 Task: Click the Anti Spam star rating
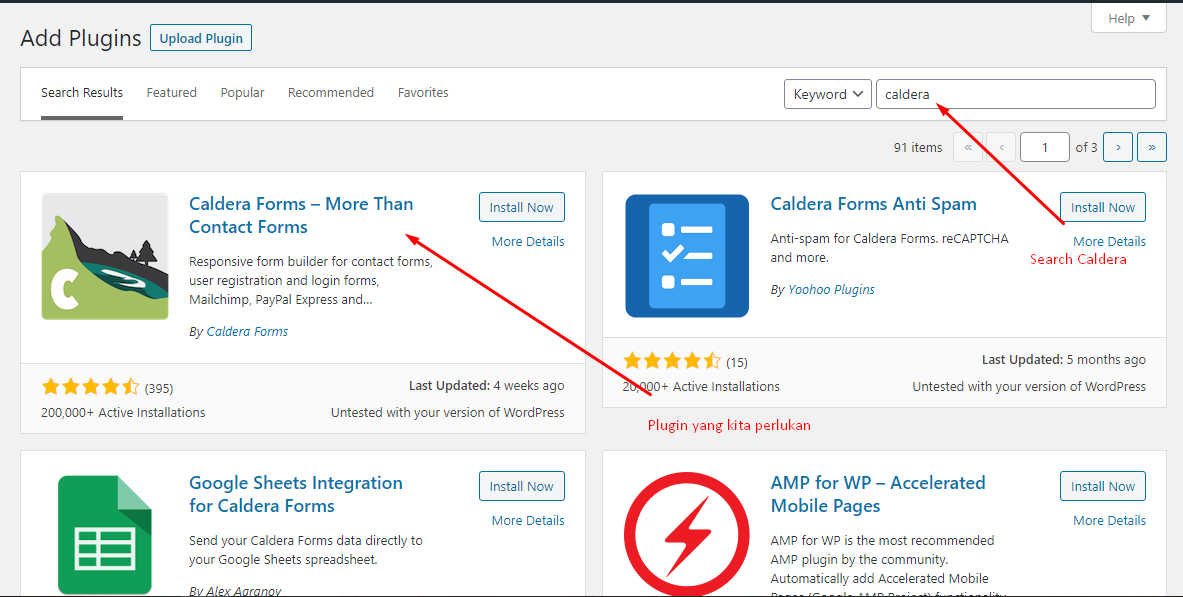coord(671,362)
